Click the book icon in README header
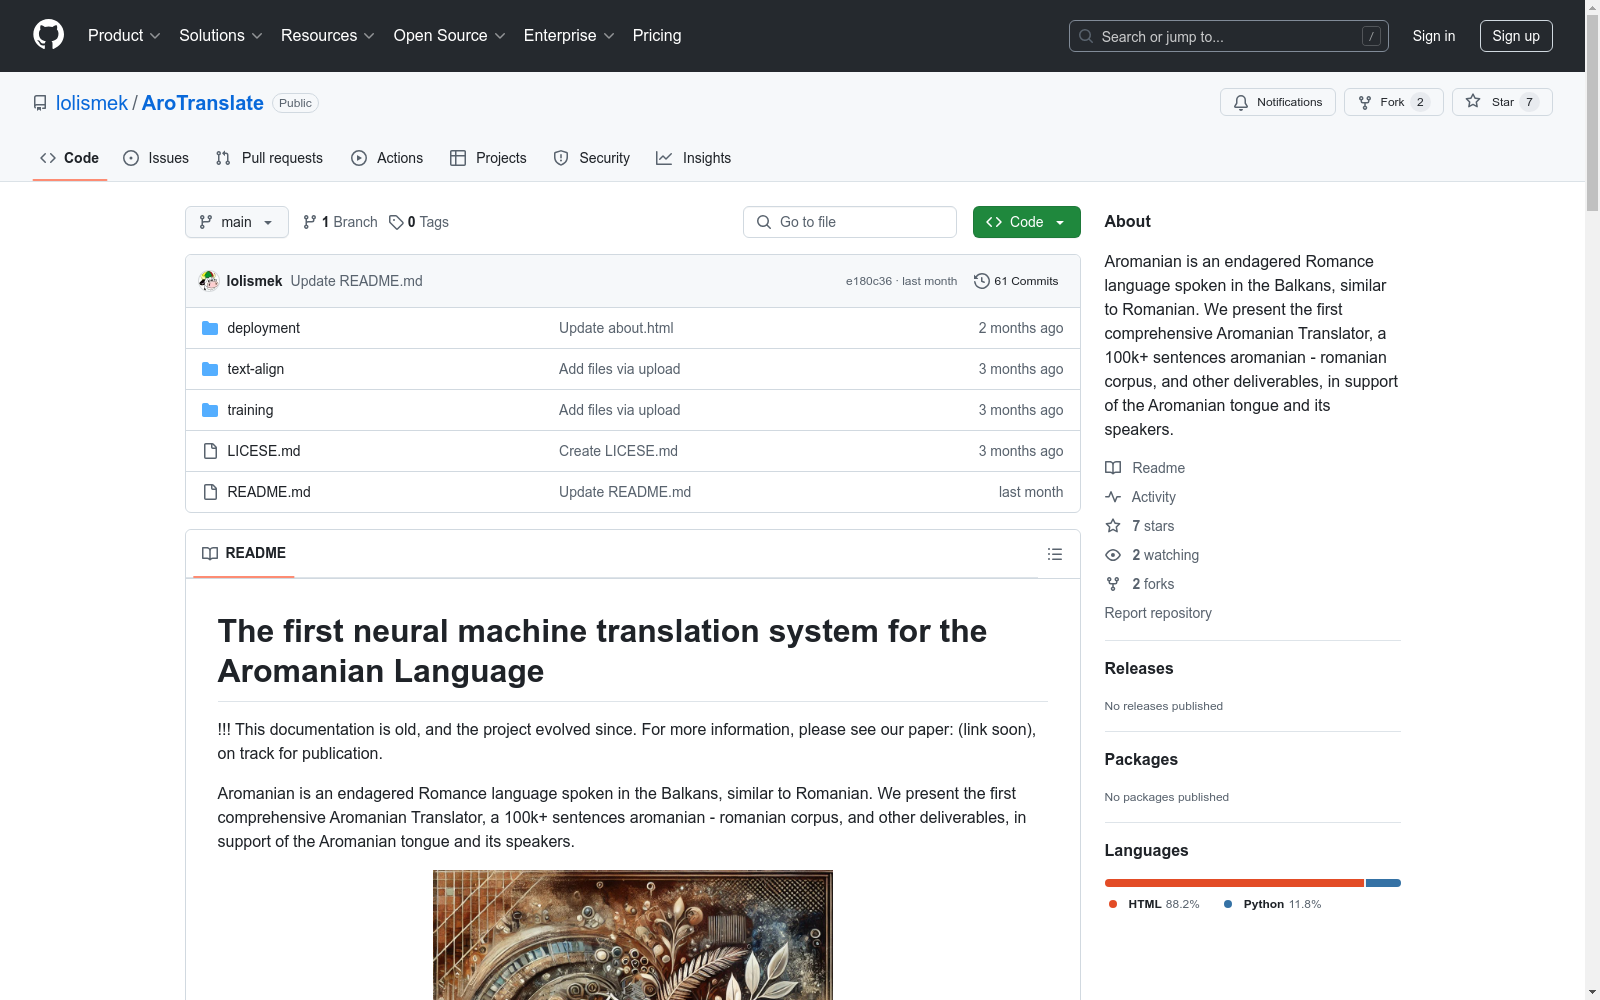This screenshot has width=1600, height=1000. [210, 553]
